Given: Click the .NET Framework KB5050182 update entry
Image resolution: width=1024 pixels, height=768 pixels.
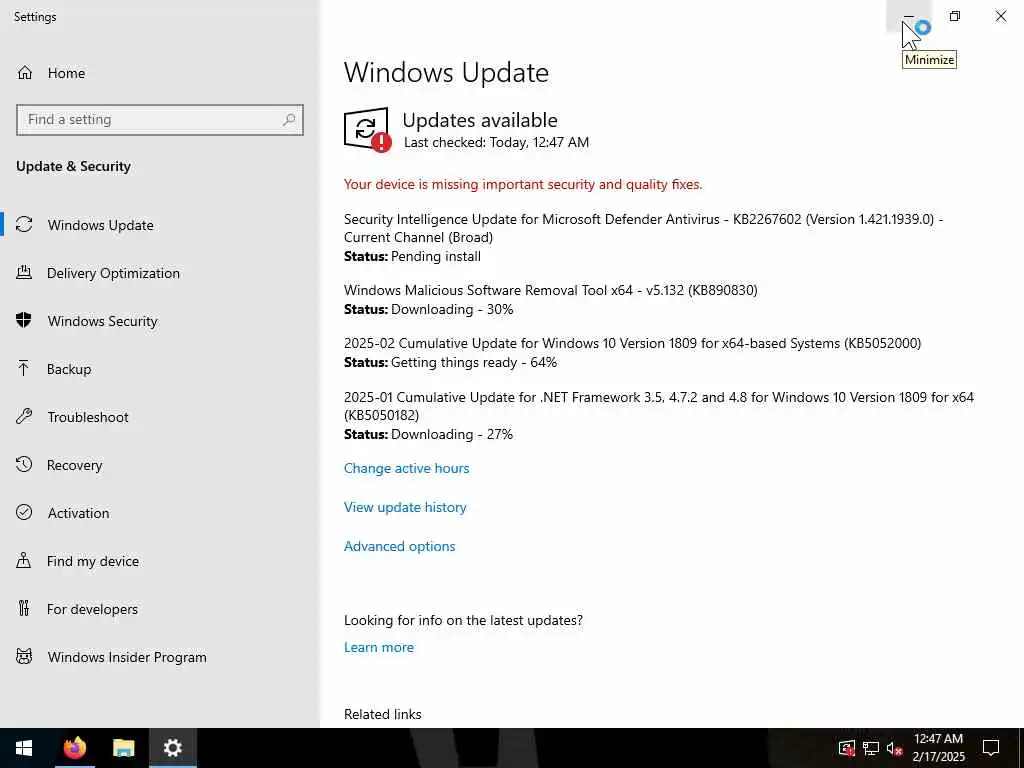Looking at the screenshot, I should (659, 406).
